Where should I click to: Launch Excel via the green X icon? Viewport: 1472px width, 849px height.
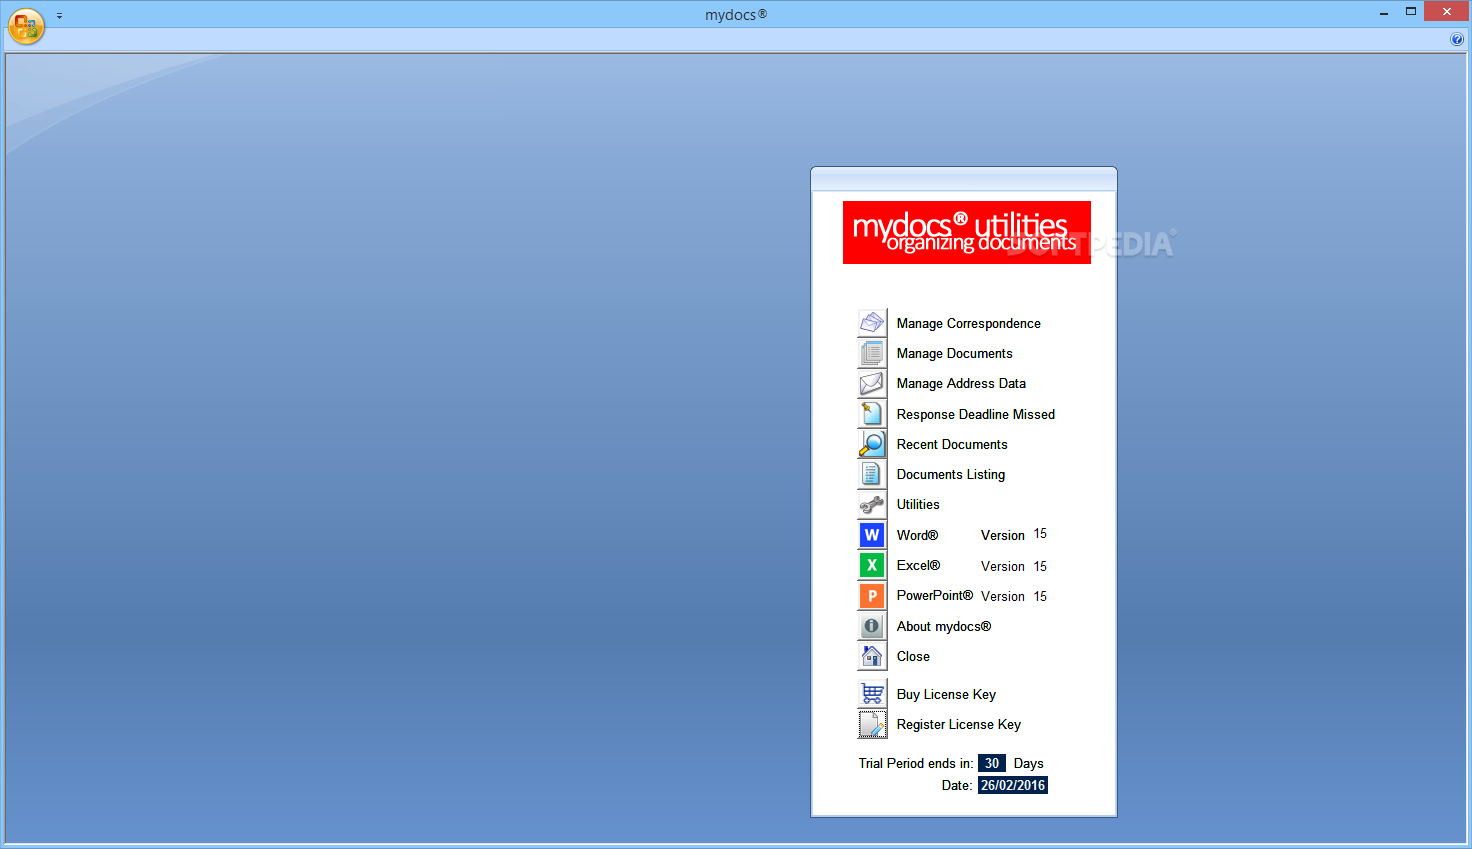(872, 565)
